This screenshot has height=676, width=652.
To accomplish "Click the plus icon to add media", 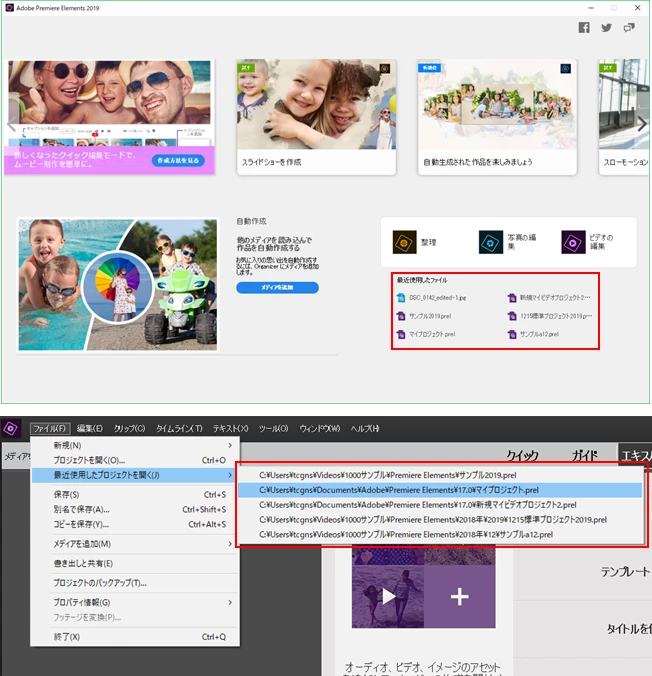I will (x=460, y=597).
